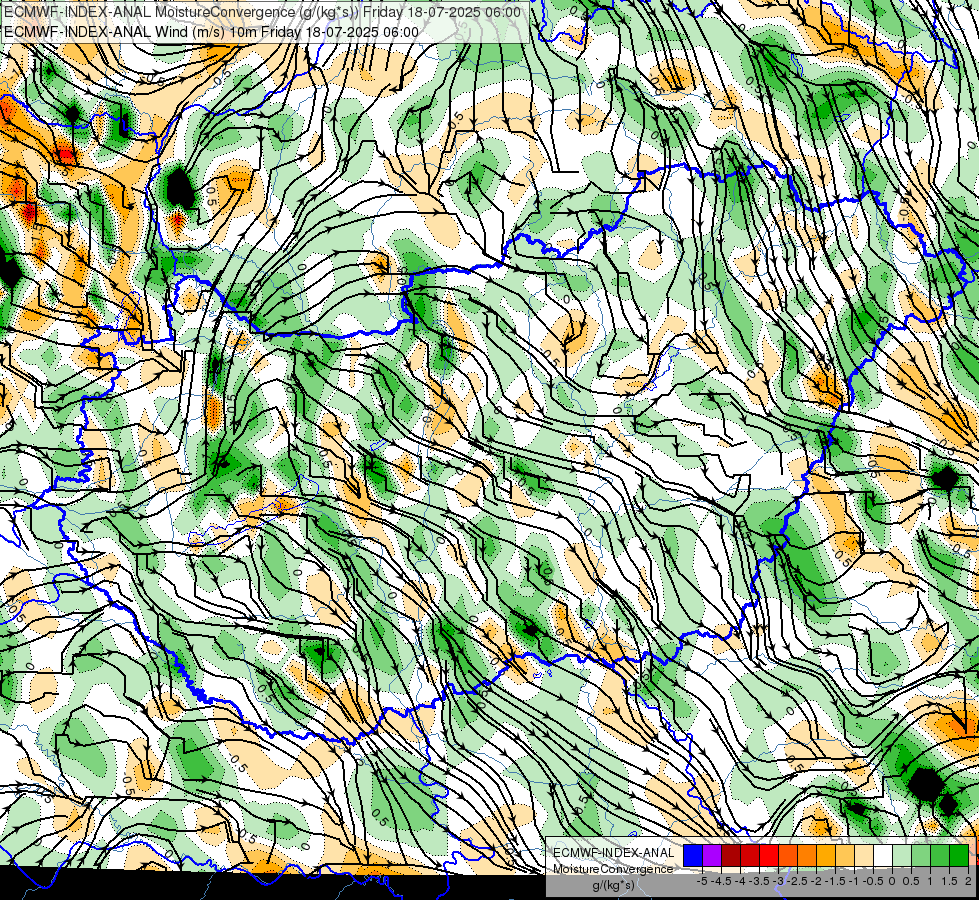The height and width of the screenshot is (900, 979).
Task: Click the -5 tick label on the legend
Action: click(703, 881)
